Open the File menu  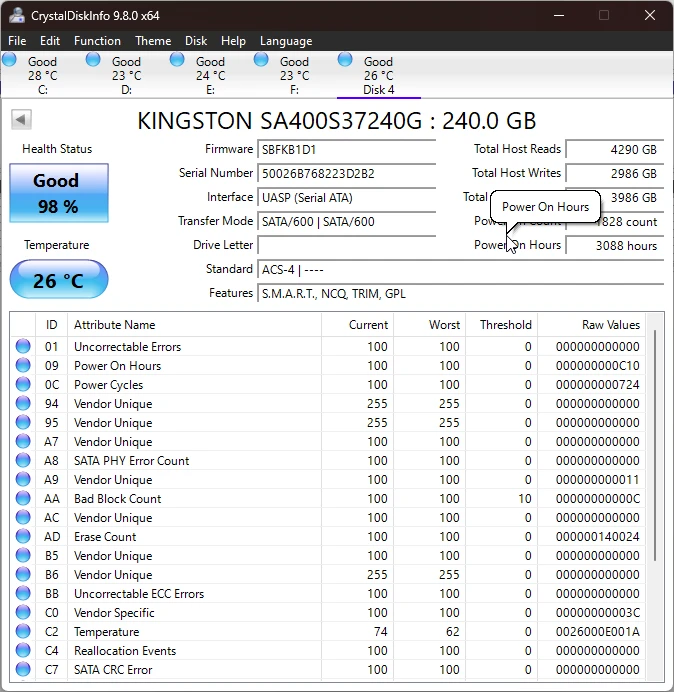pyautogui.click(x=17, y=41)
